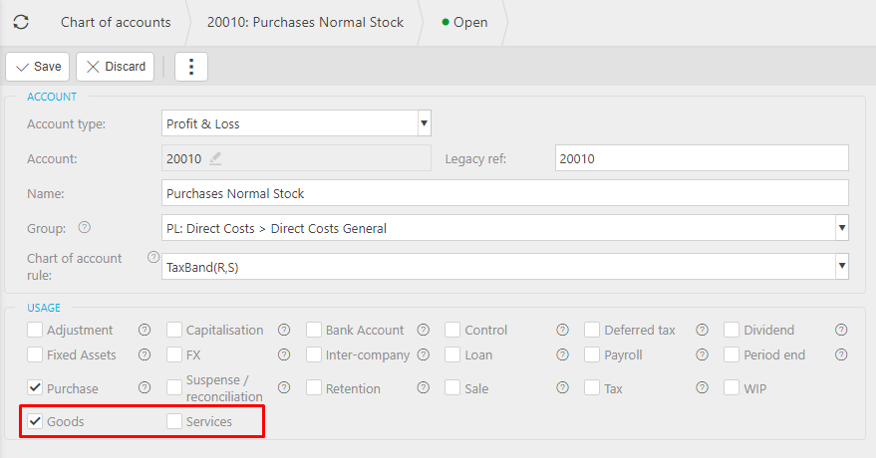Uncheck the Goods checkbox
876x458 pixels.
point(35,422)
